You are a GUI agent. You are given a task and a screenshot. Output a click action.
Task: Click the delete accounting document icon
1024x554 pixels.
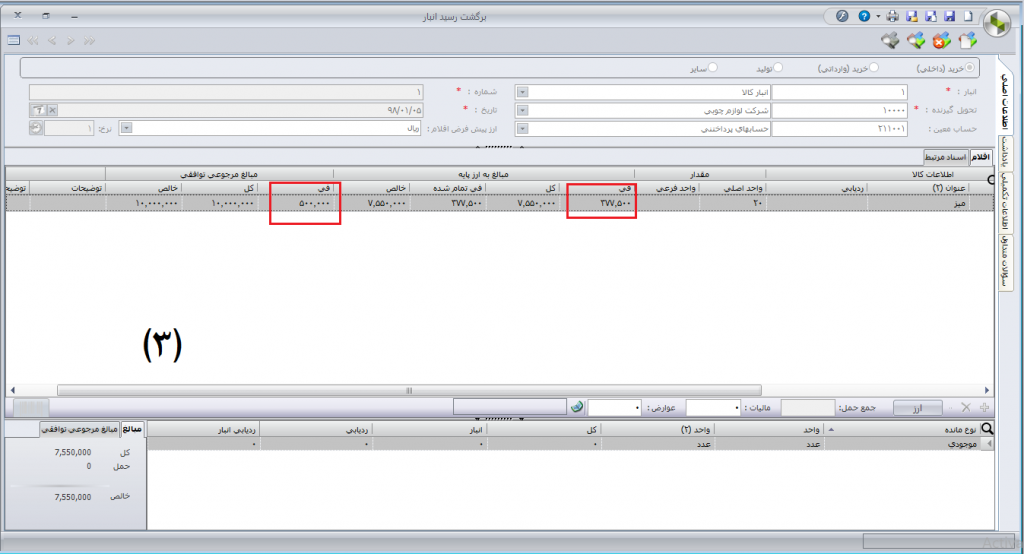coord(942,41)
